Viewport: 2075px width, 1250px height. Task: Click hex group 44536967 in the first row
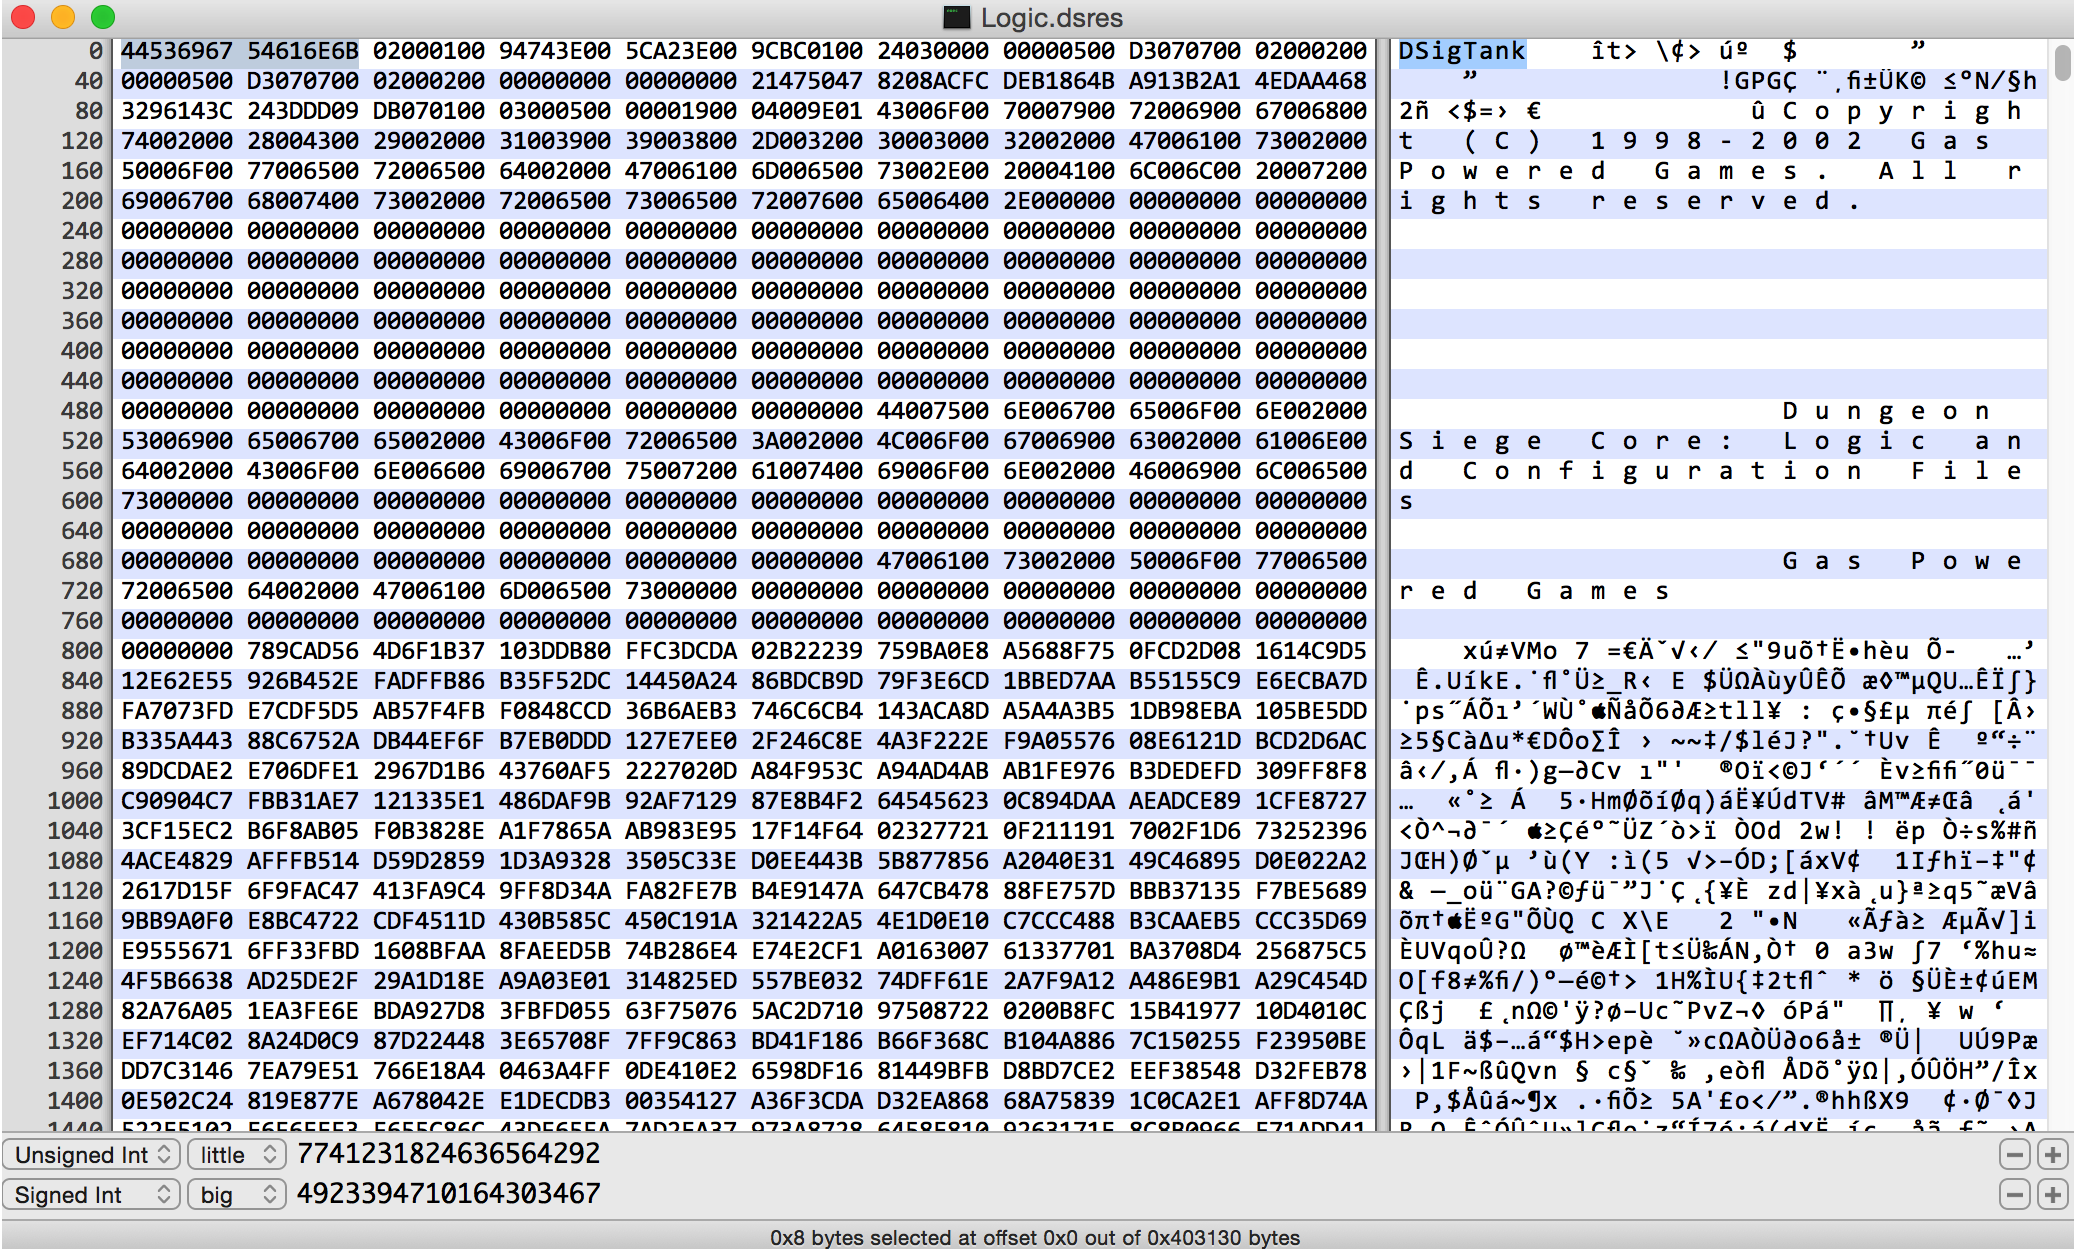point(177,51)
